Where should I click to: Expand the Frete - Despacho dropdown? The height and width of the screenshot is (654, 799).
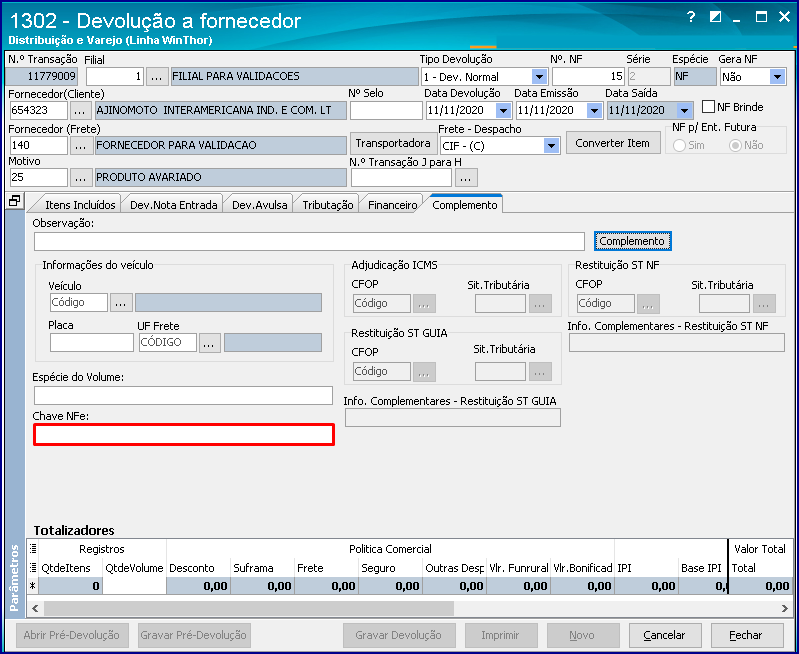(551, 146)
